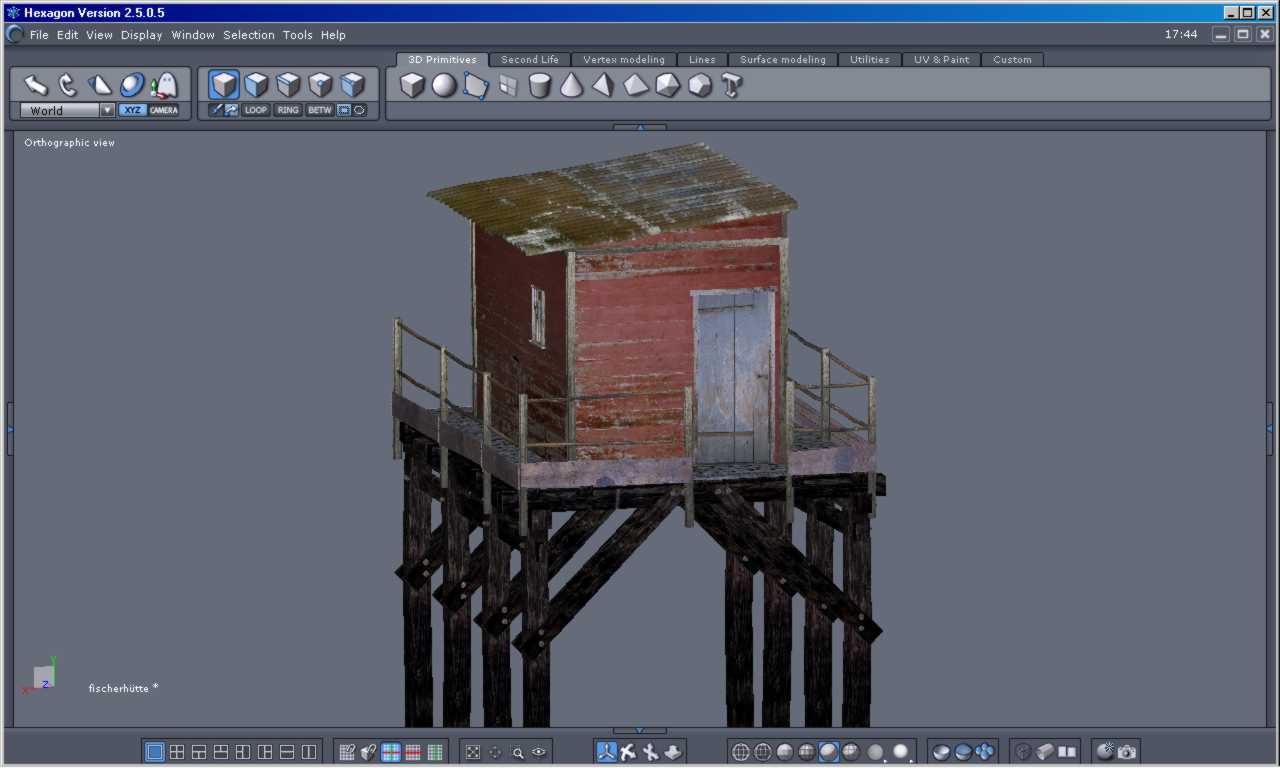
Task: Click the fit-all zoom extents icon
Action: coord(473,752)
